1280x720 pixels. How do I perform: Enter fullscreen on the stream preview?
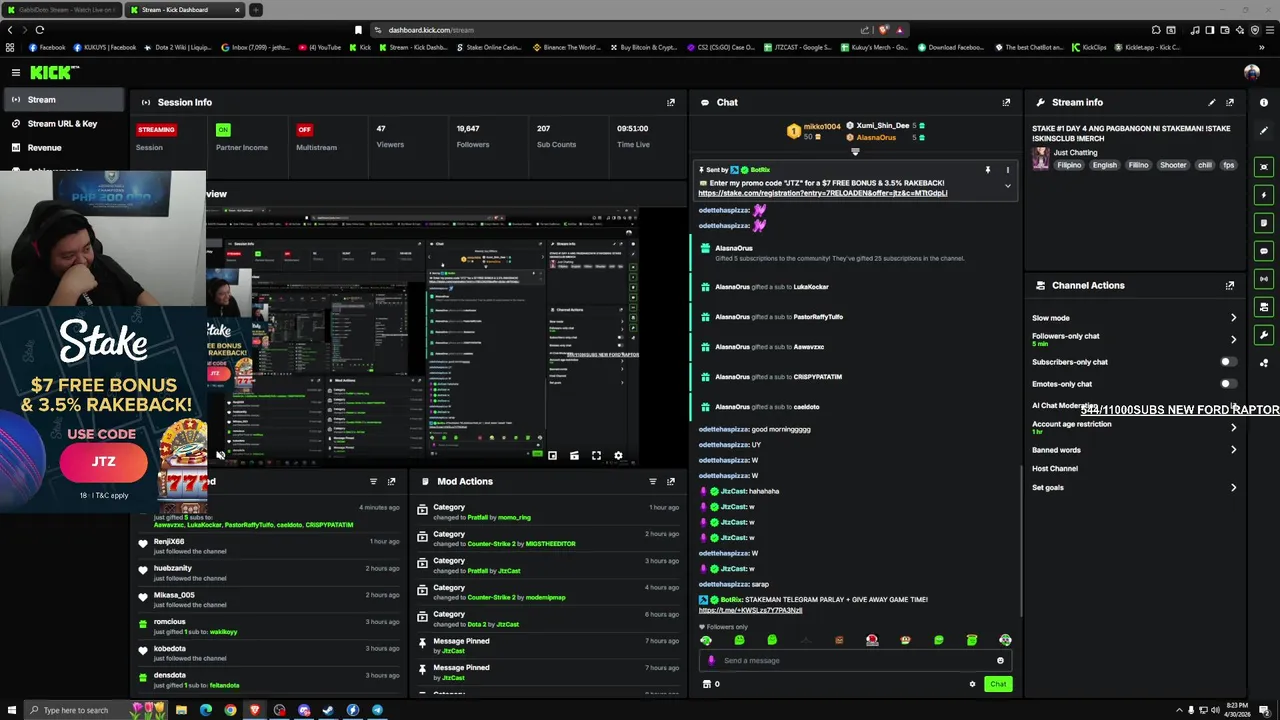596,456
